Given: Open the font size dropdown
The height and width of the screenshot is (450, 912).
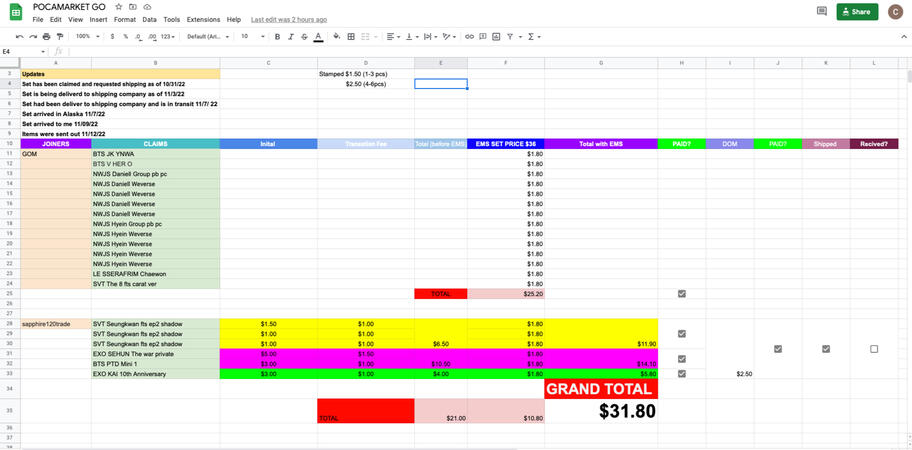Looking at the screenshot, I should [250, 36].
